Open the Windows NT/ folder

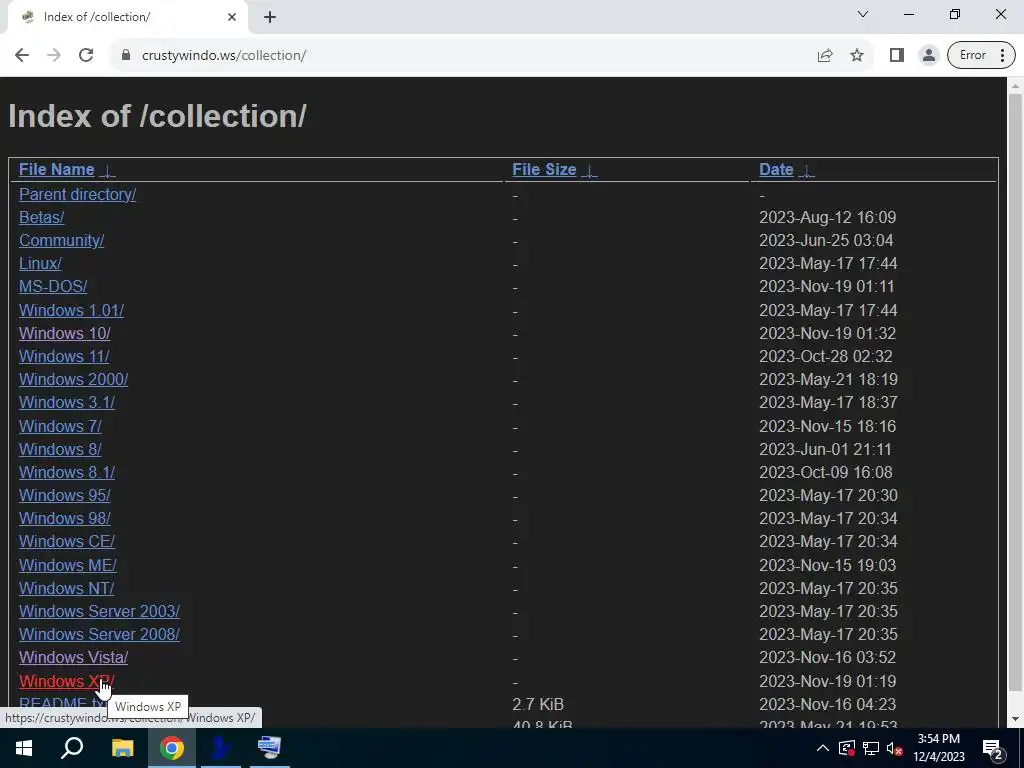click(67, 588)
